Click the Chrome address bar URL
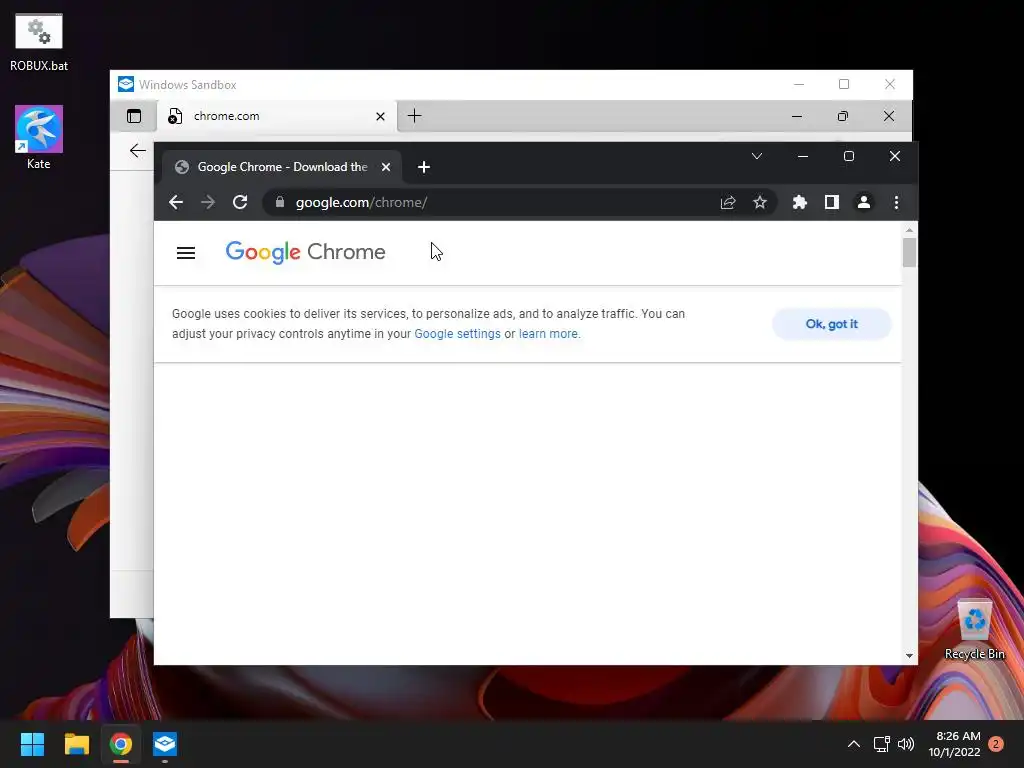 (x=361, y=202)
